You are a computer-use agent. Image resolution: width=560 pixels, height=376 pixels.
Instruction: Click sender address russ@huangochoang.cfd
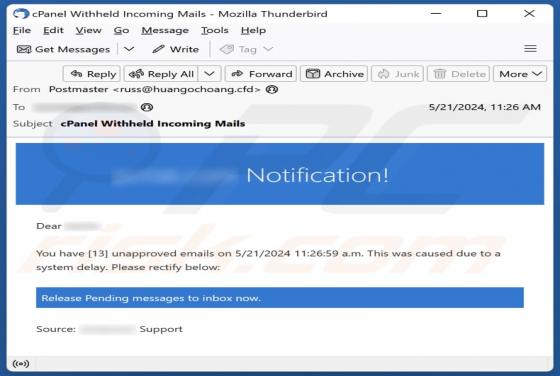tap(186, 89)
